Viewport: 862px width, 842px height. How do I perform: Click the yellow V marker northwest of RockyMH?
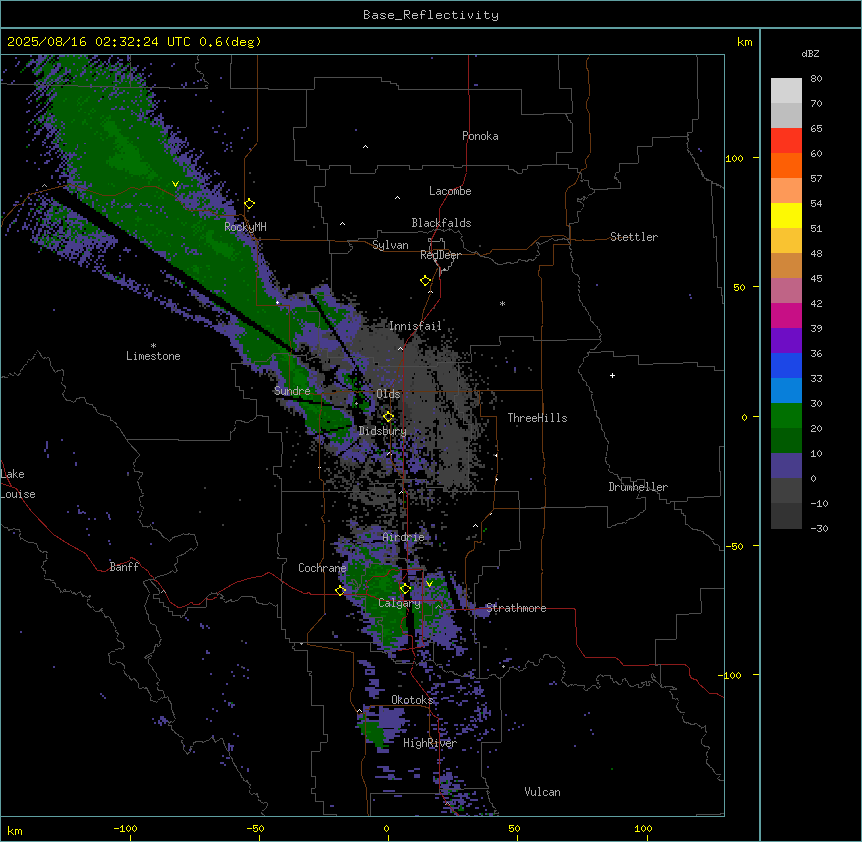tap(175, 184)
